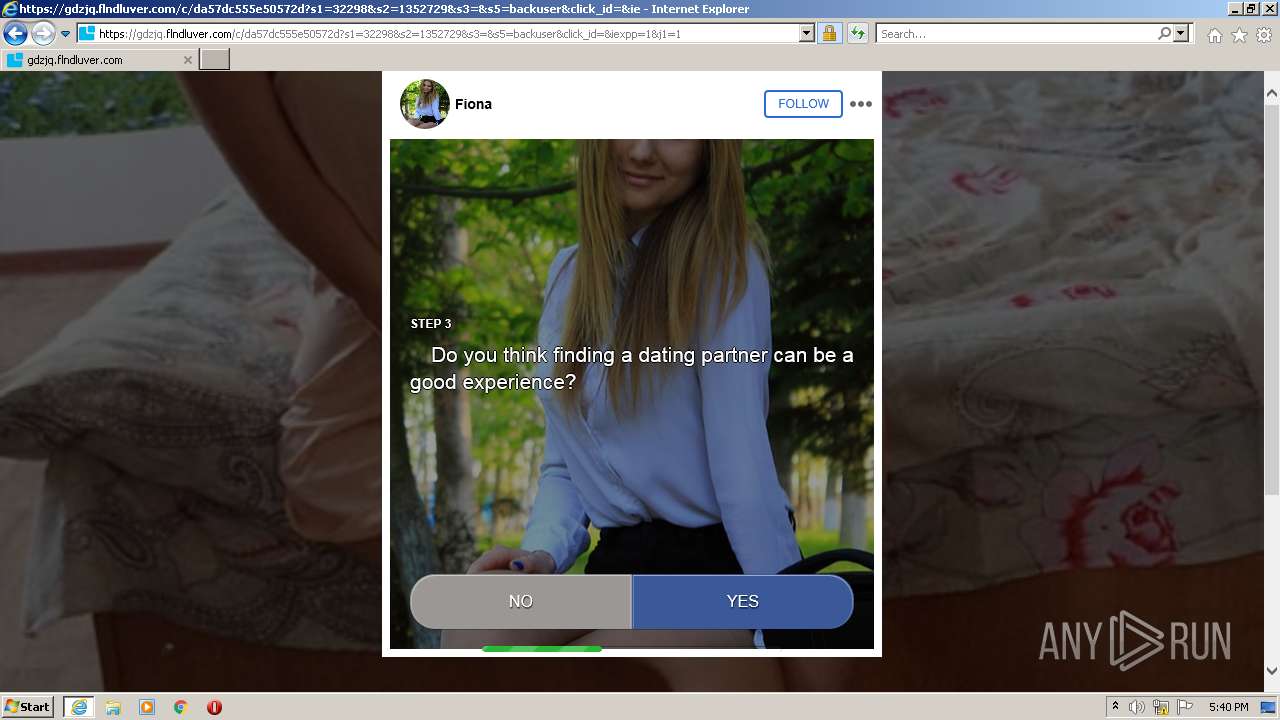Screen dimensions: 1280x720
Task: Expand the address bar autocomplete dropdown
Action: click(x=807, y=34)
